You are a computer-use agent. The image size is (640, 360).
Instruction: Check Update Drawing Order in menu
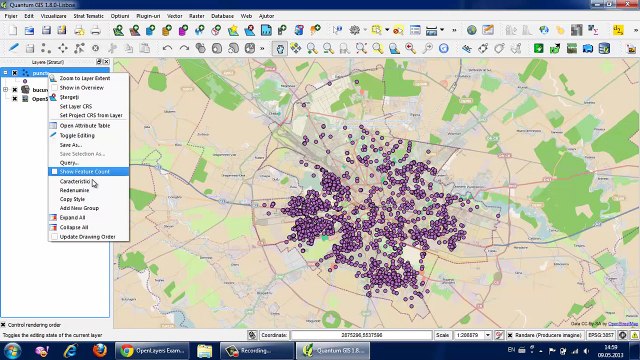point(54,237)
